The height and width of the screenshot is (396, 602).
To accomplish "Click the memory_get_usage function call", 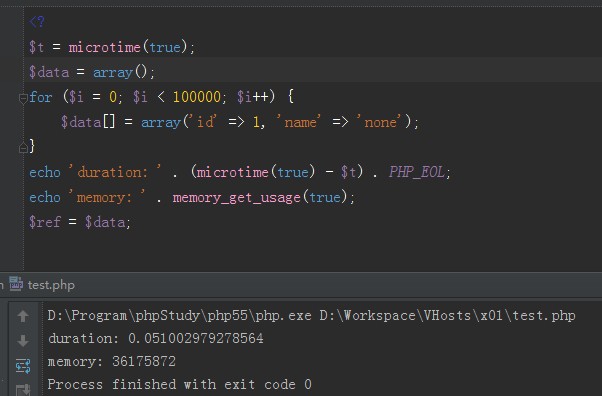I will (x=236, y=197).
